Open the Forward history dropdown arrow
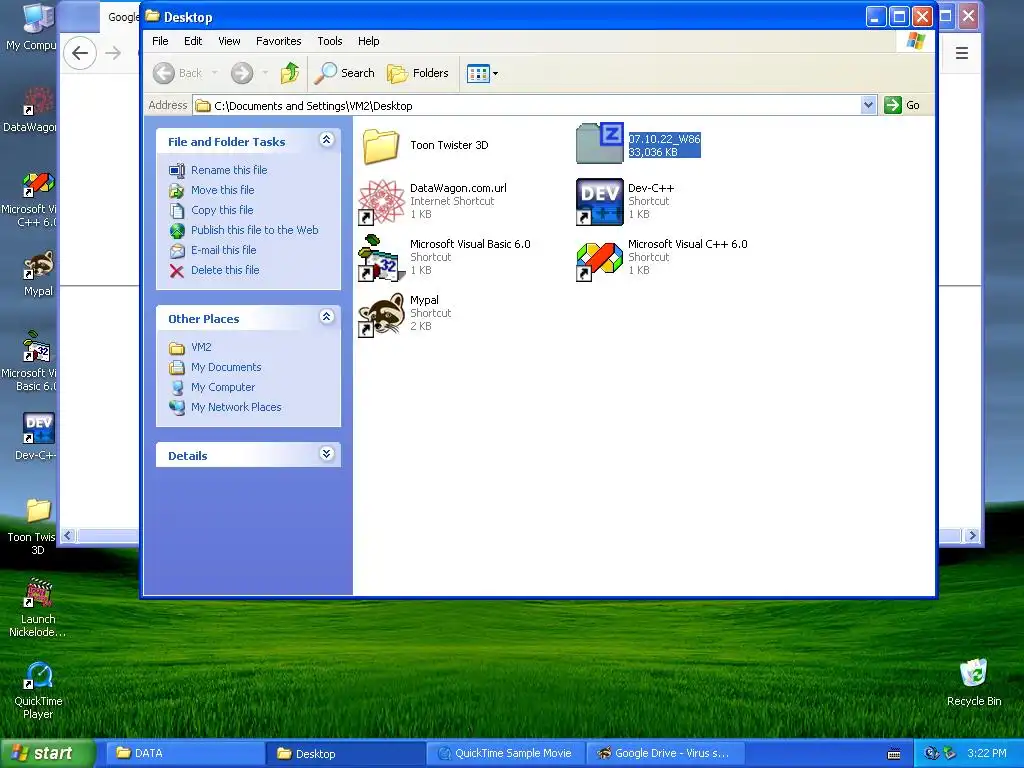The width and height of the screenshot is (1024, 768). 265,73
